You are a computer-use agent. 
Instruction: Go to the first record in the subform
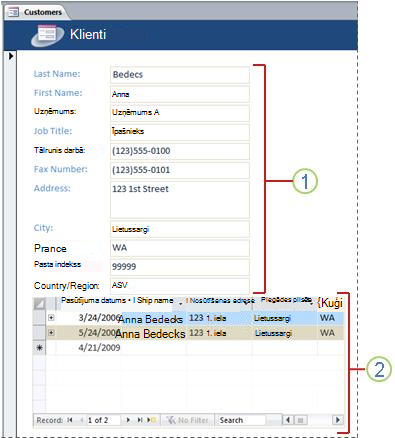70,420
